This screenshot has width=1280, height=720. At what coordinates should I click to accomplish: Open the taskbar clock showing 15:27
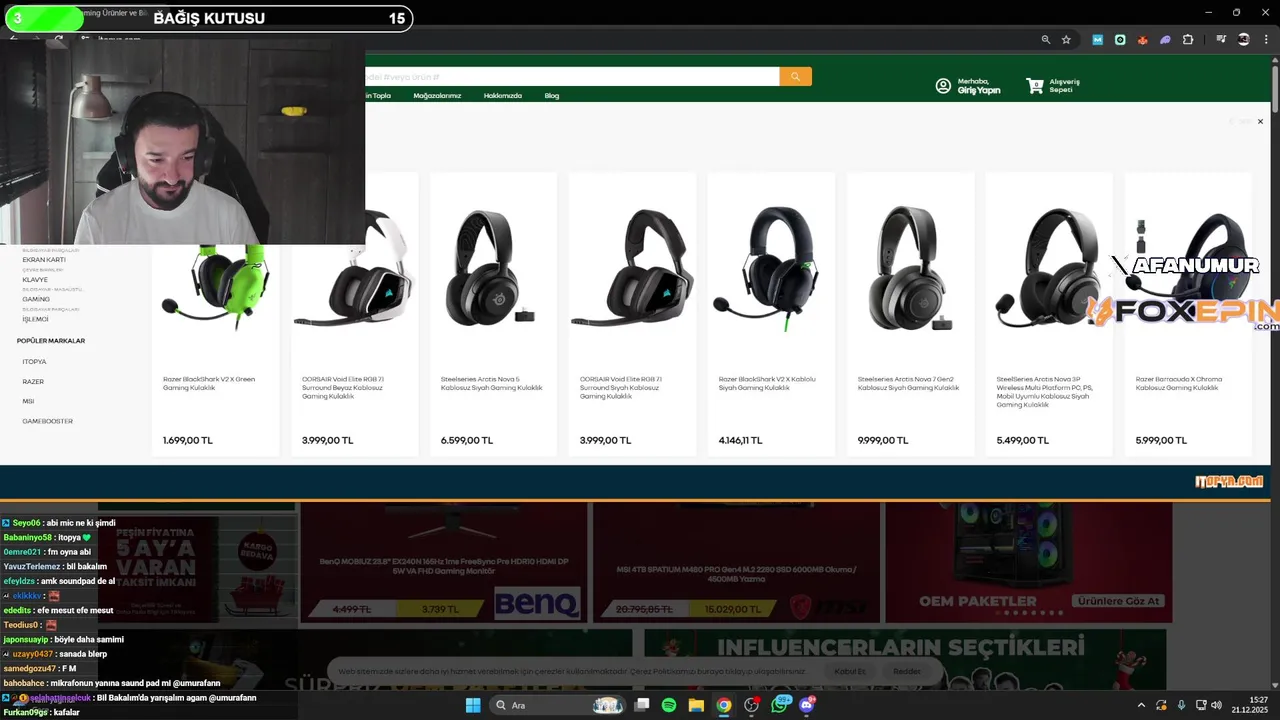click(x=1252, y=705)
